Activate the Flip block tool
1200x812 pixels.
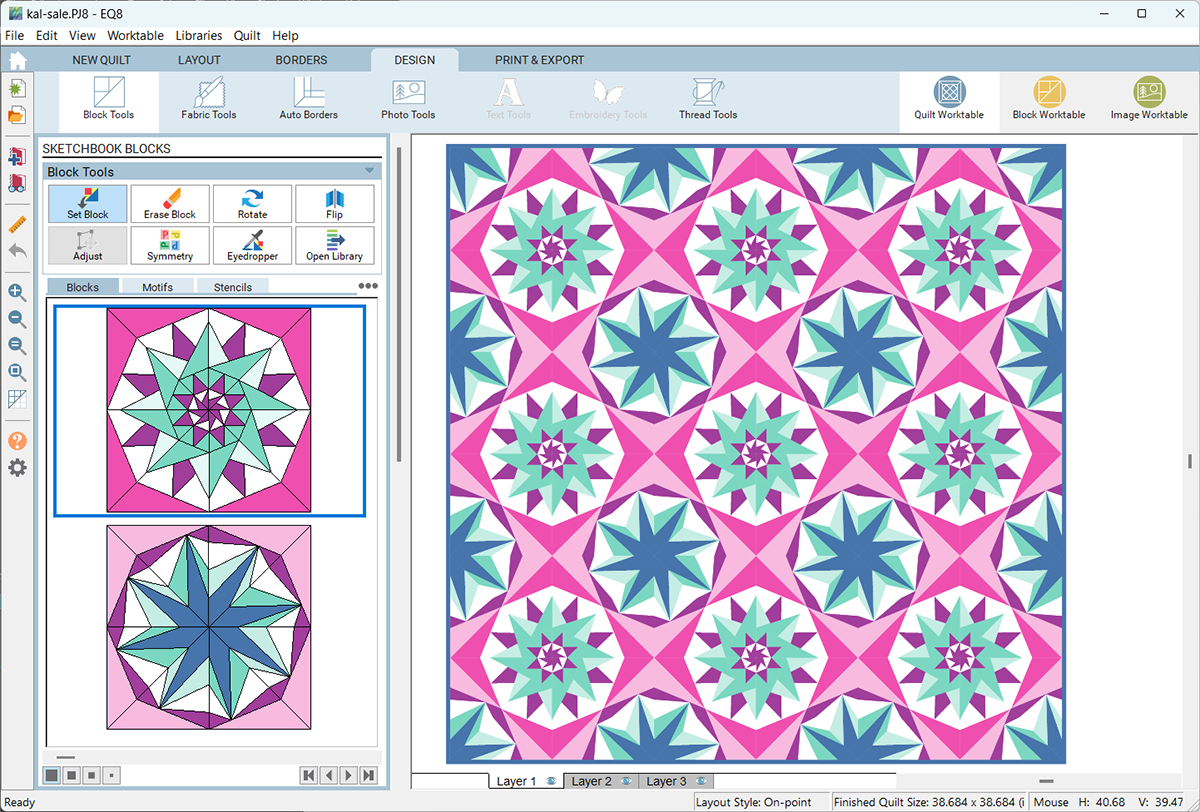[x=334, y=203]
